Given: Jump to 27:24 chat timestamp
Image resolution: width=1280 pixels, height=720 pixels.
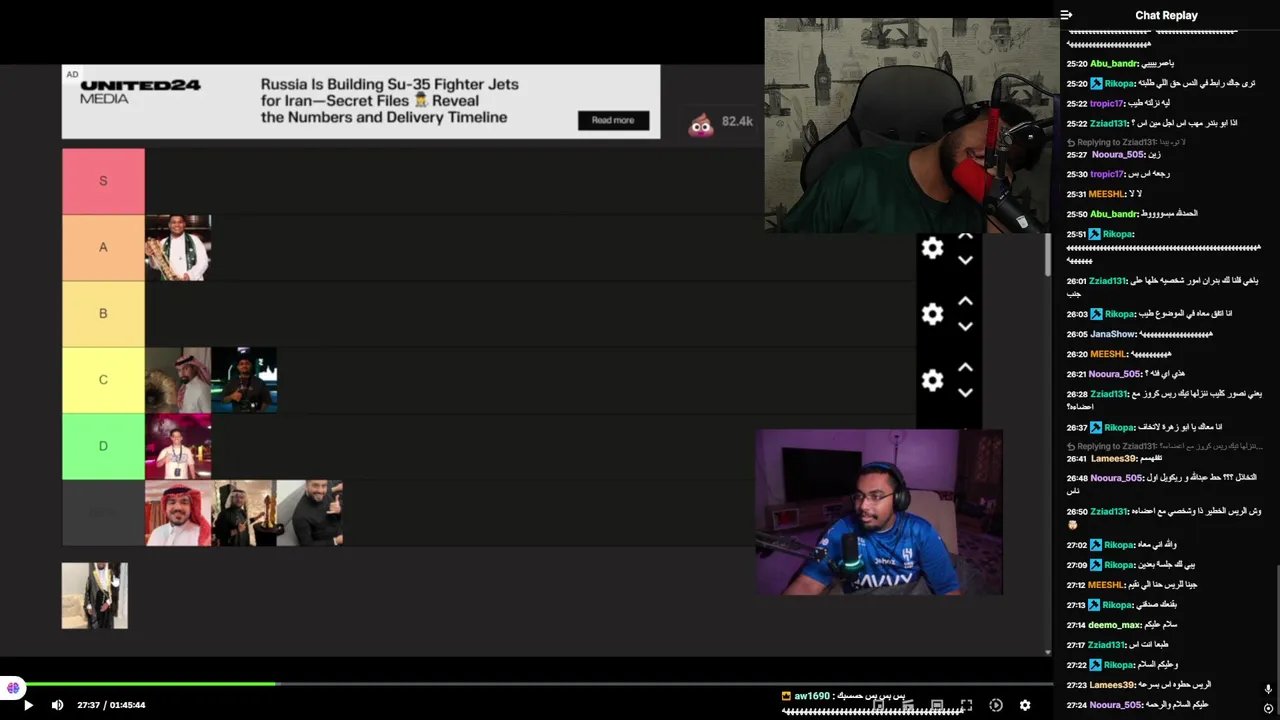Looking at the screenshot, I should (x=1076, y=705).
